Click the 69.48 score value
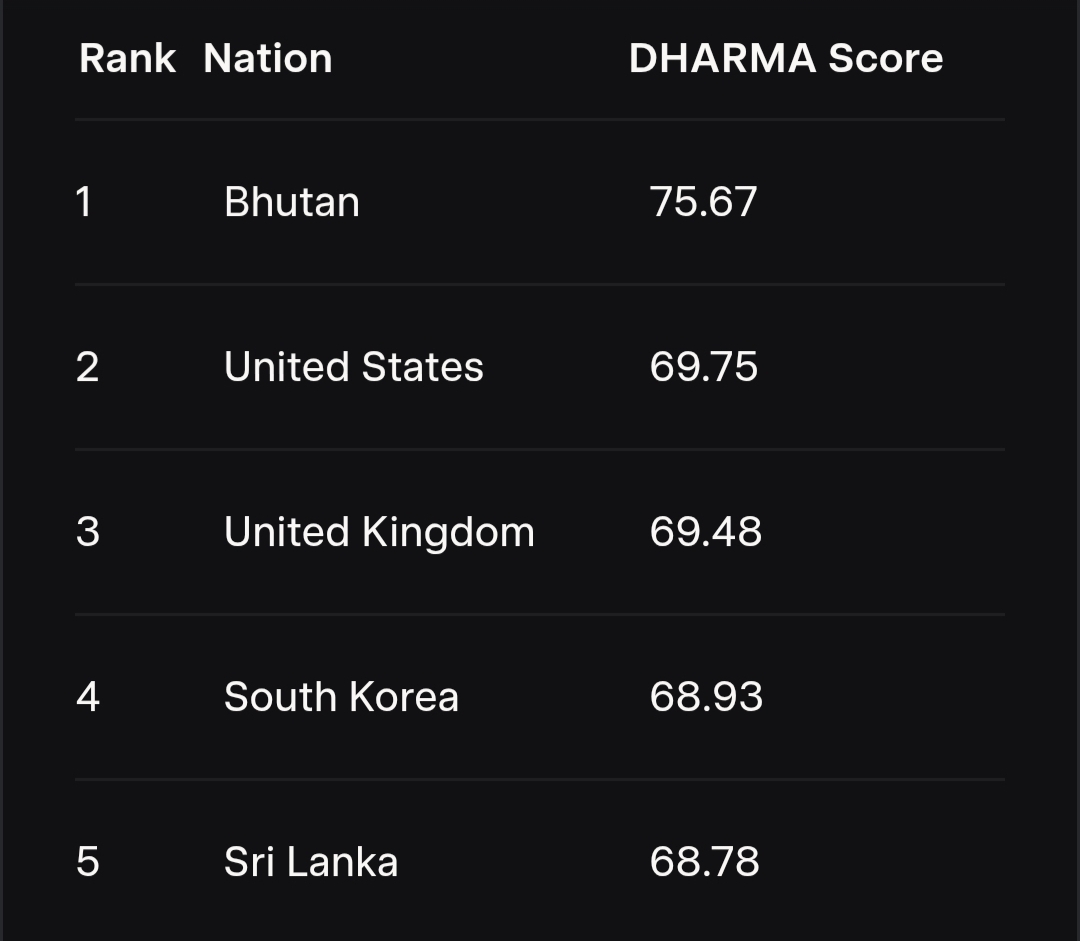The width and height of the screenshot is (1080, 941). pyautogui.click(x=705, y=532)
